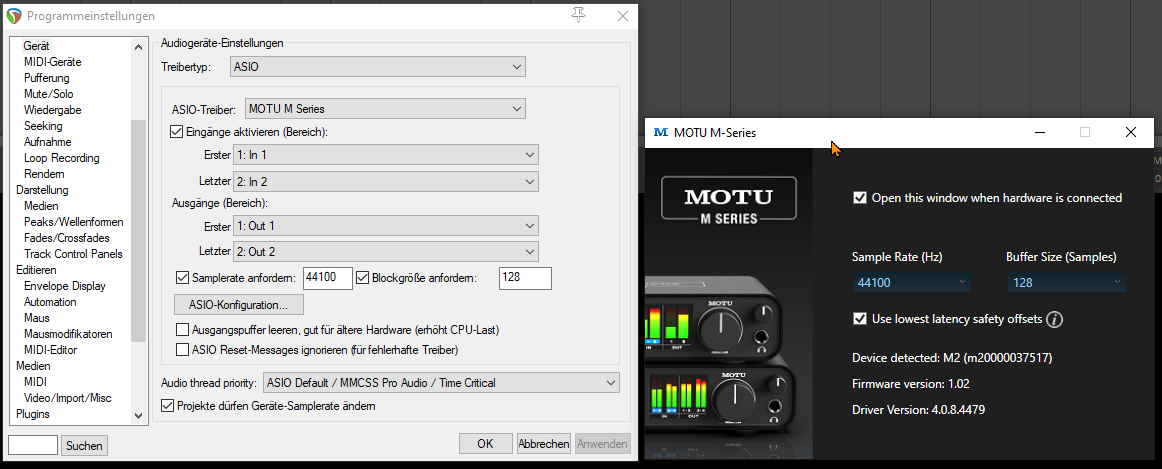Viewport: 1162px width, 469px height.
Task: Select Fades/Crossfades in settings tree
Action: [67, 238]
